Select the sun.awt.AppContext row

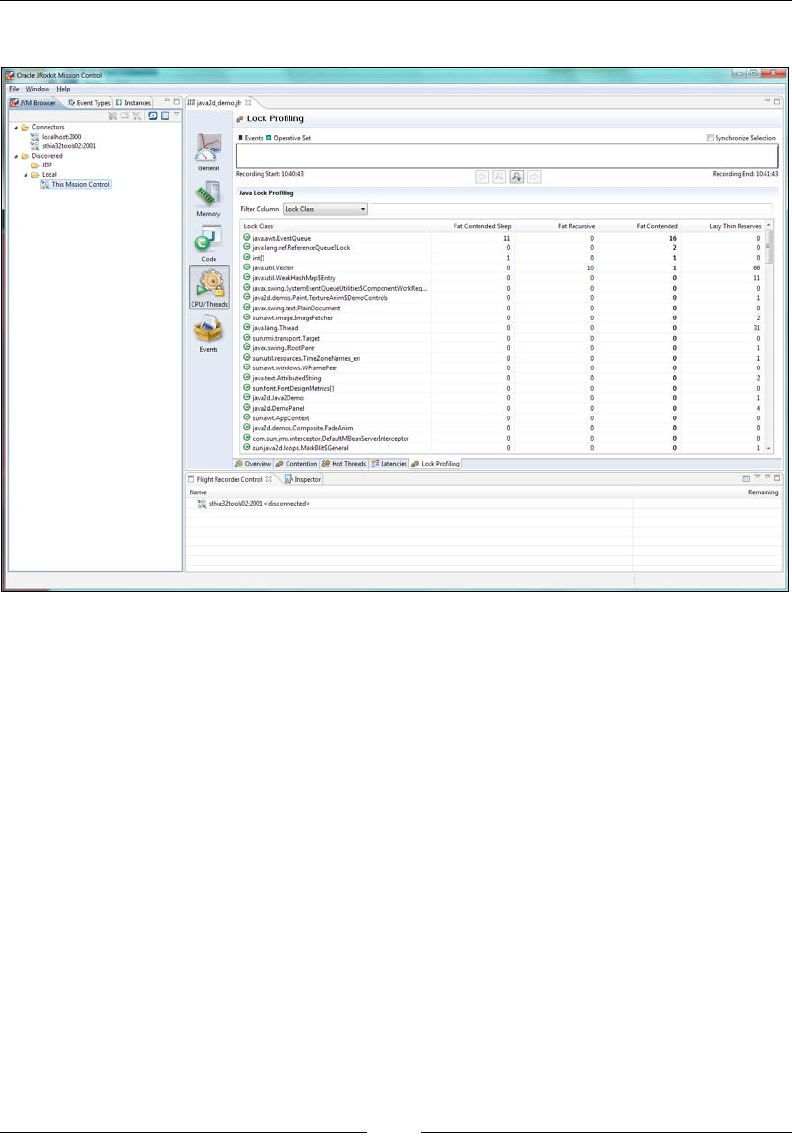coord(502,418)
